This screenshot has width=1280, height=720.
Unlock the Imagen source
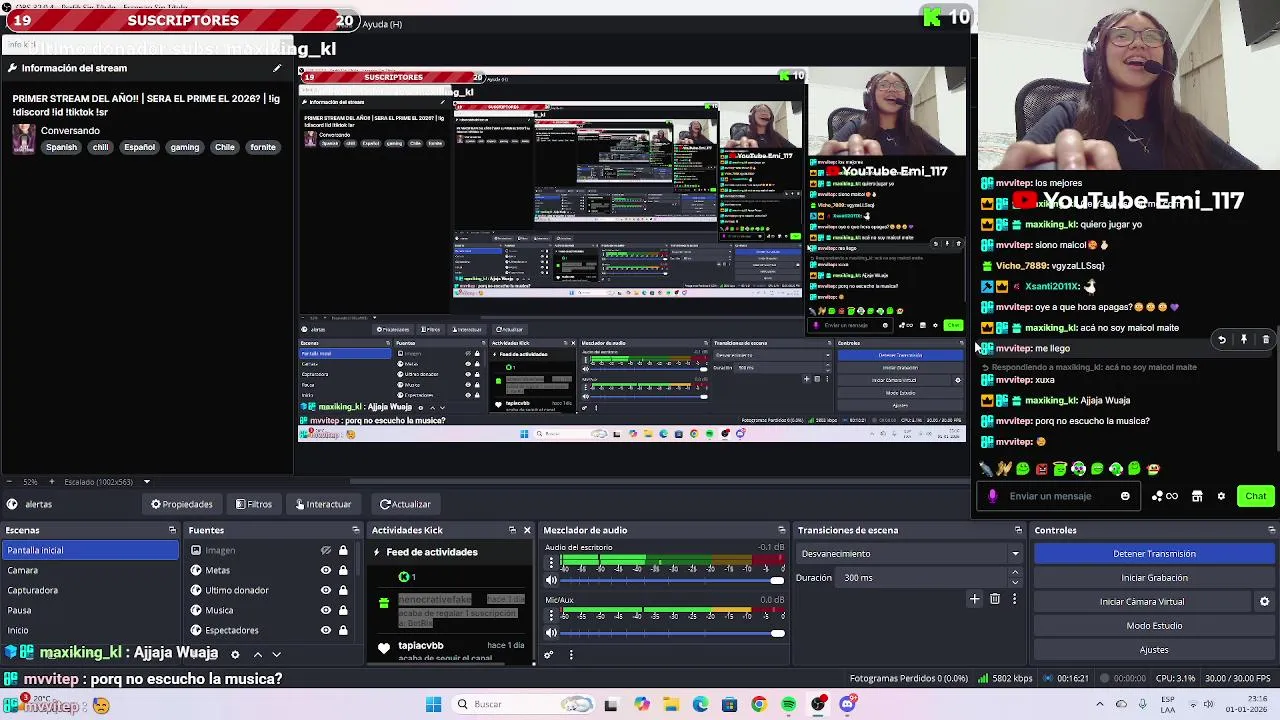(343, 550)
